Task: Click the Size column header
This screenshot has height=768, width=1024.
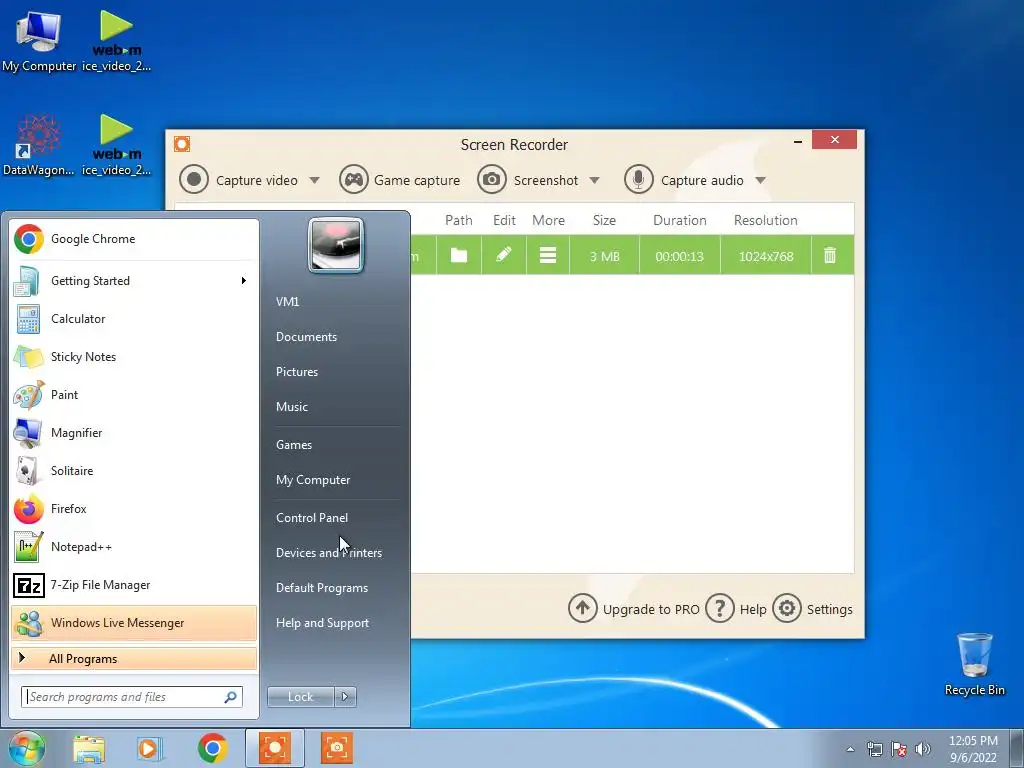Action: tap(604, 220)
